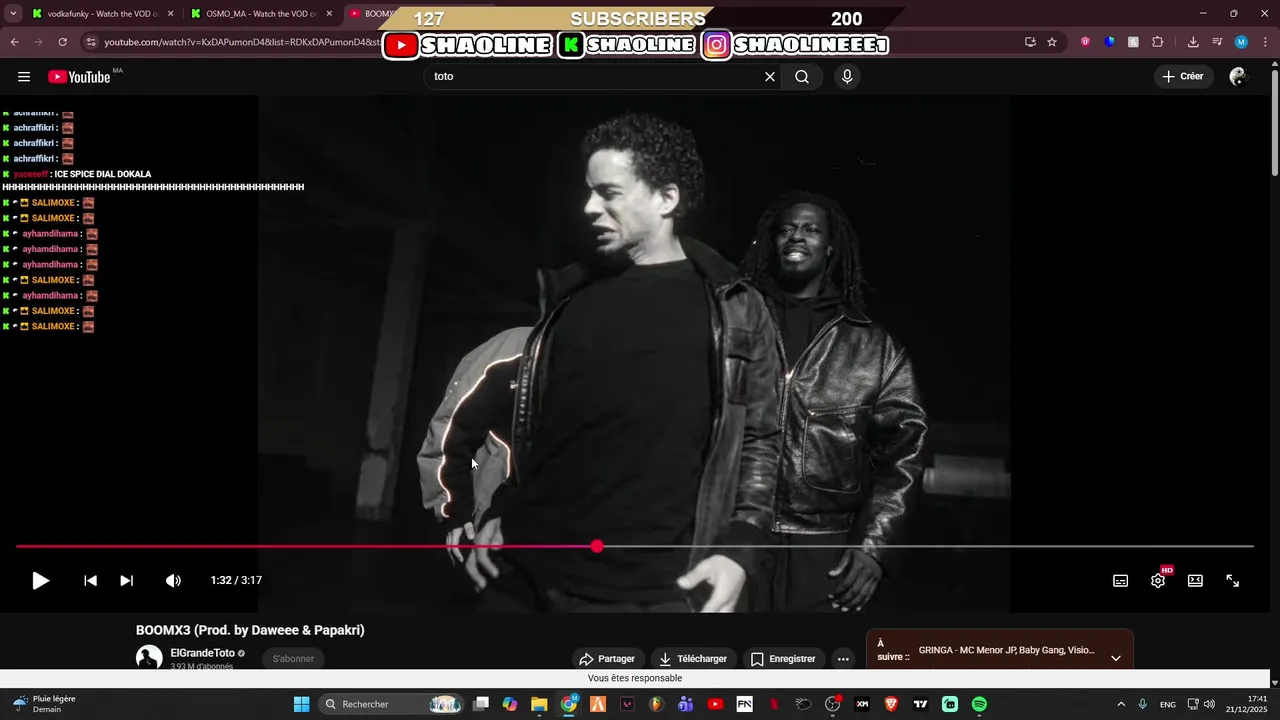The height and width of the screenshot is (720, 1280).
Task: Play the video
Action: pos(40,580)
